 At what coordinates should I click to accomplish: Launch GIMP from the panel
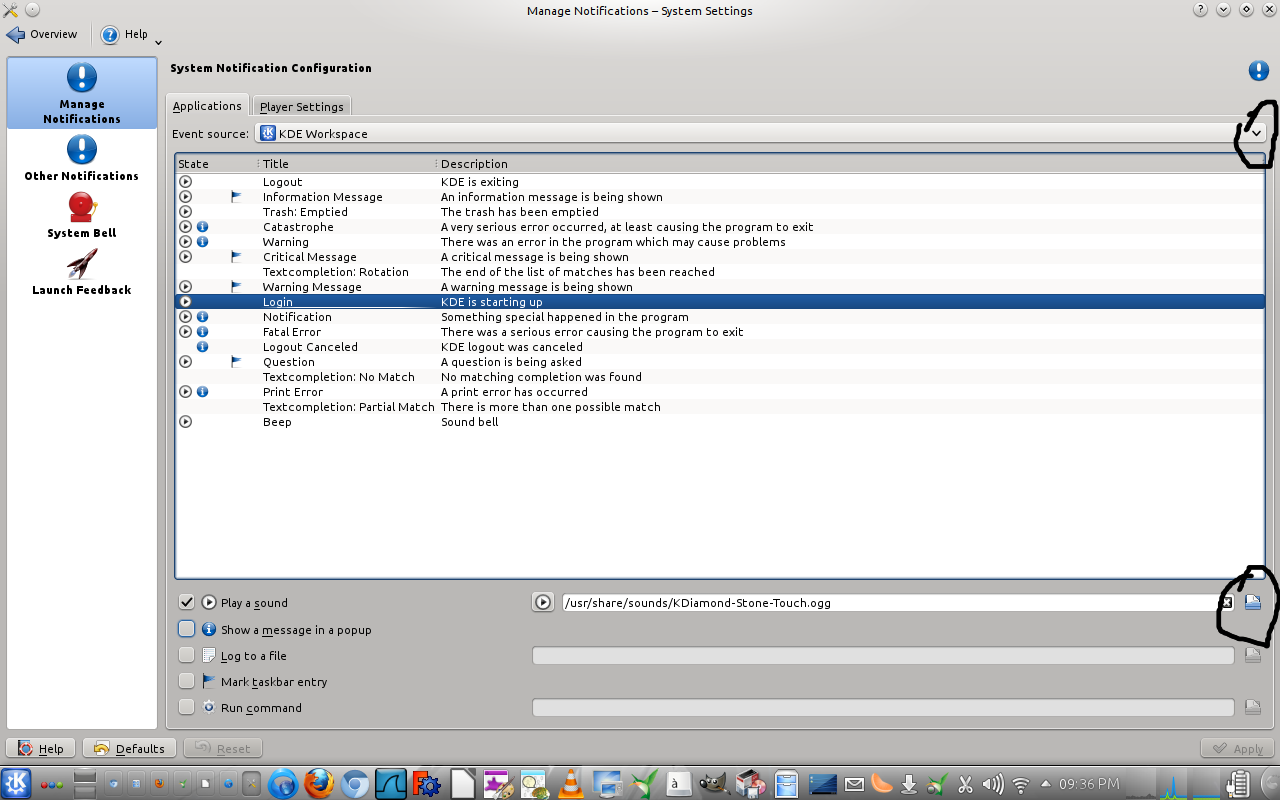point(714,783)
